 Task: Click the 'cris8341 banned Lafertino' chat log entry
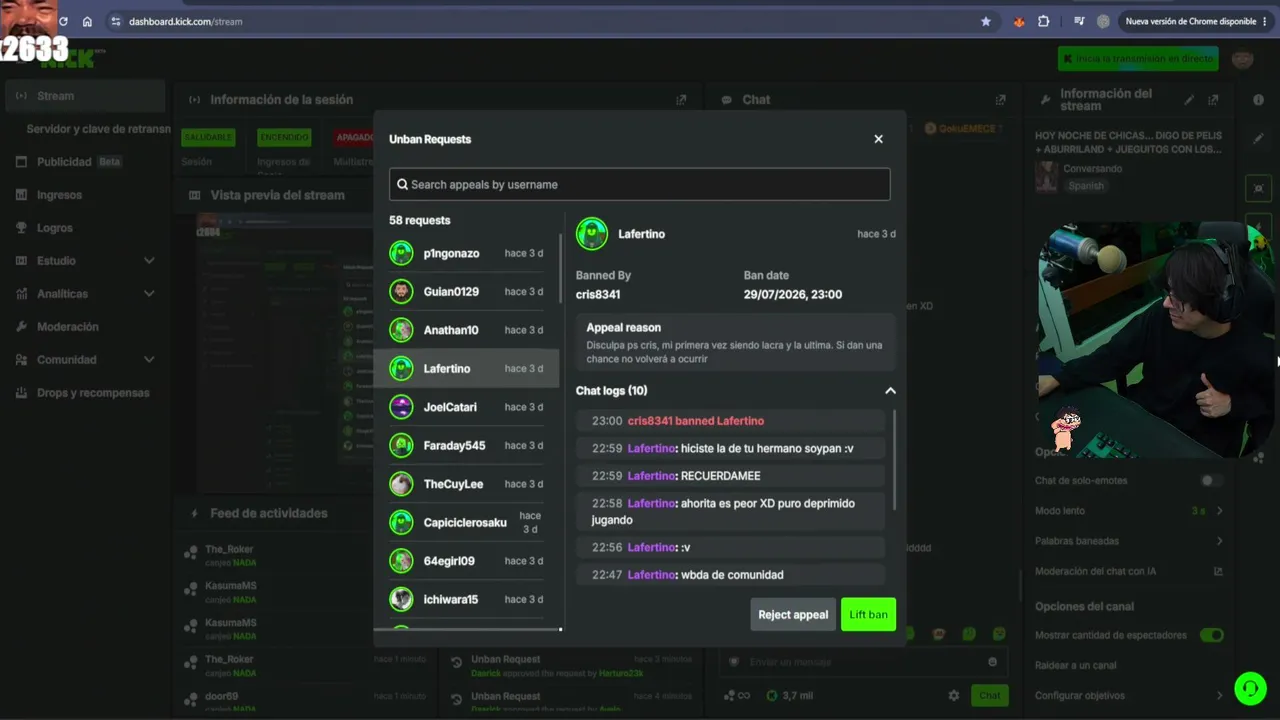point(730,421)
